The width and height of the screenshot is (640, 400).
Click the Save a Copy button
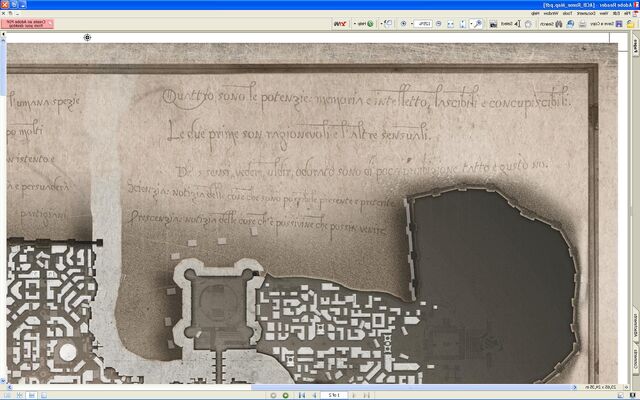point(606,24)
